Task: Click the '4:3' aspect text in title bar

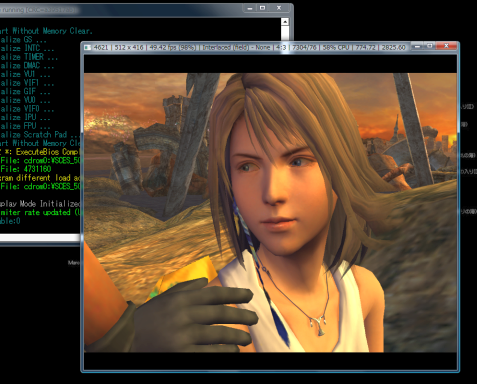Action: pyautogui.click(x=281, y=48)
